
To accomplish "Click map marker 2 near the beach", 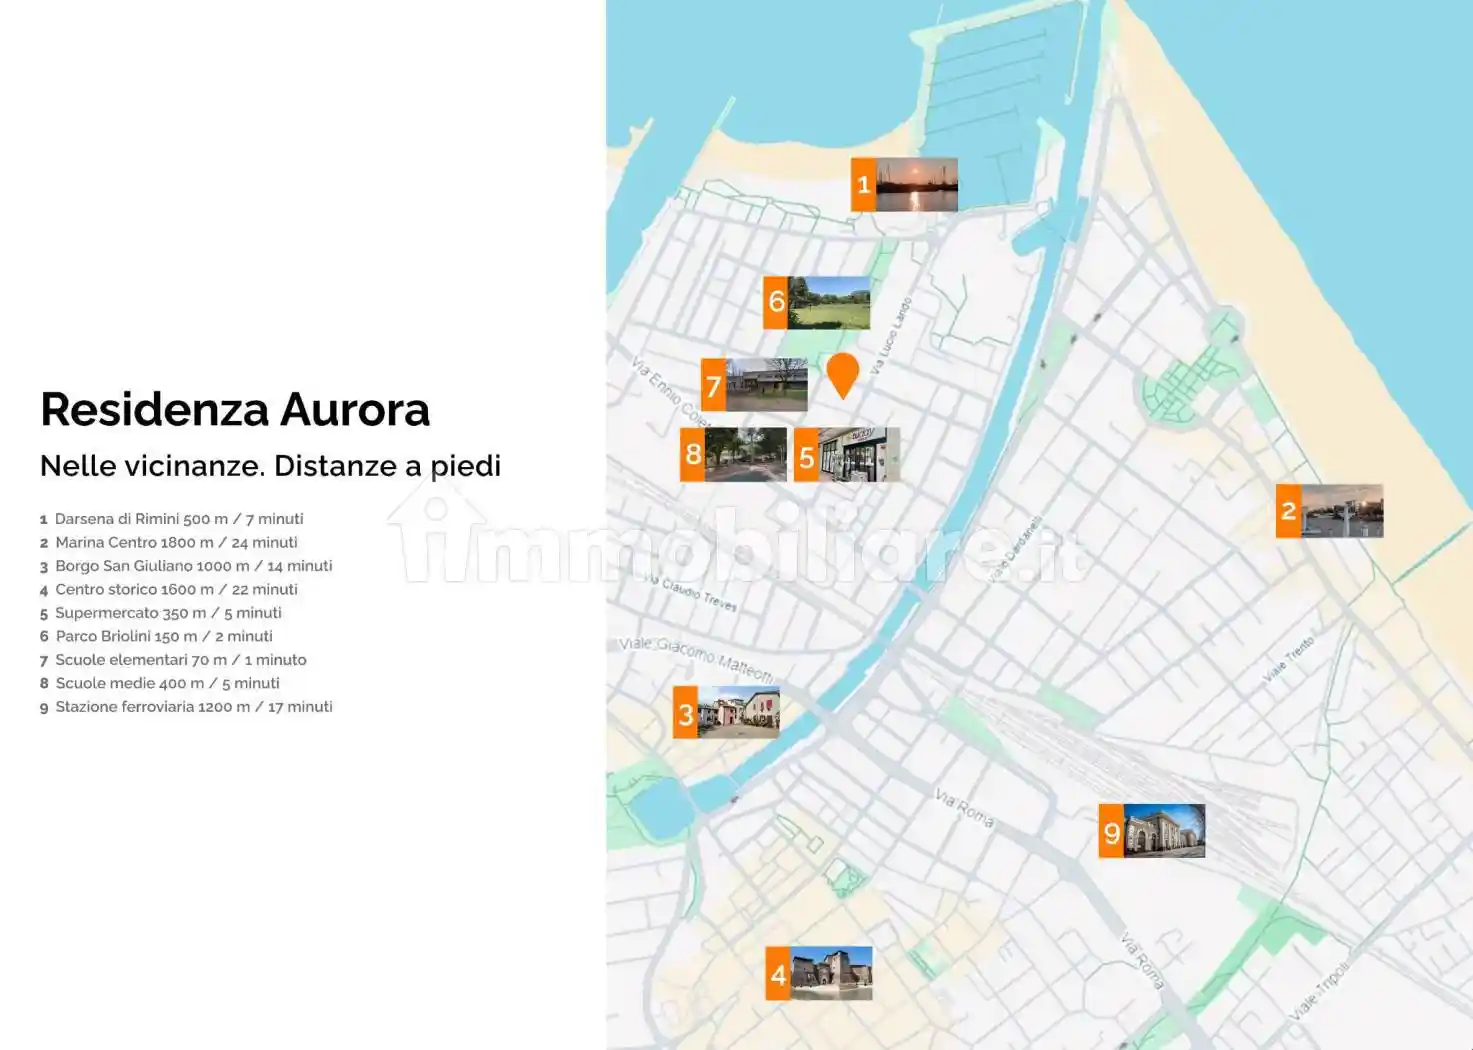I will click(1329, 511).
